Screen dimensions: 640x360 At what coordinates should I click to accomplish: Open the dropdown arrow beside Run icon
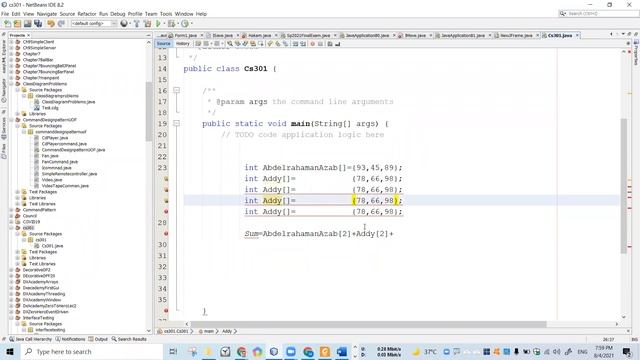(x=163, y=24)
